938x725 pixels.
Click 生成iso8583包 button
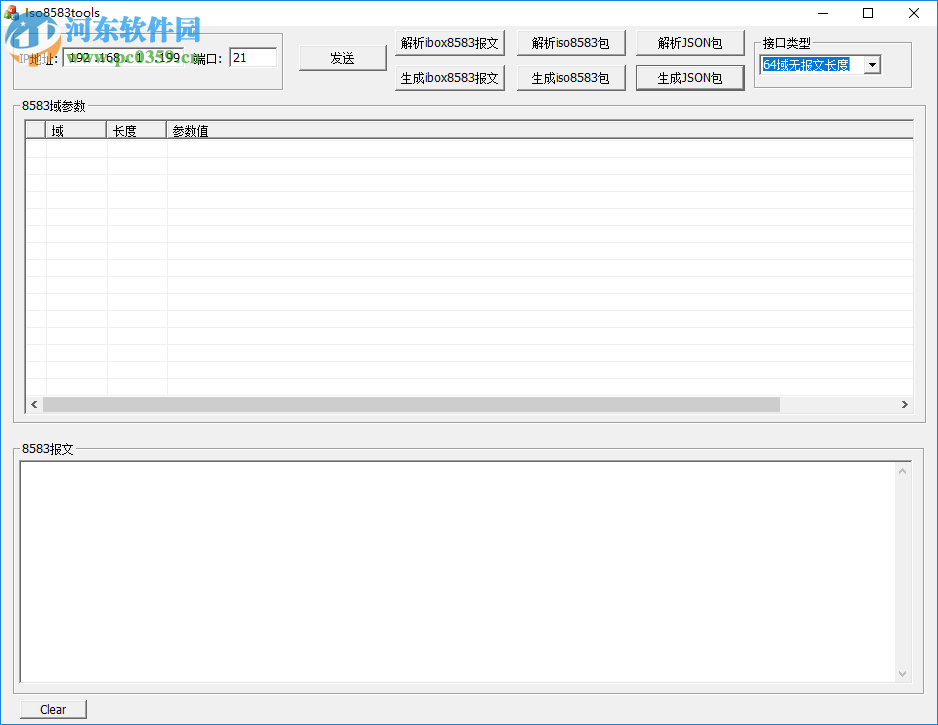pos(570,77)
